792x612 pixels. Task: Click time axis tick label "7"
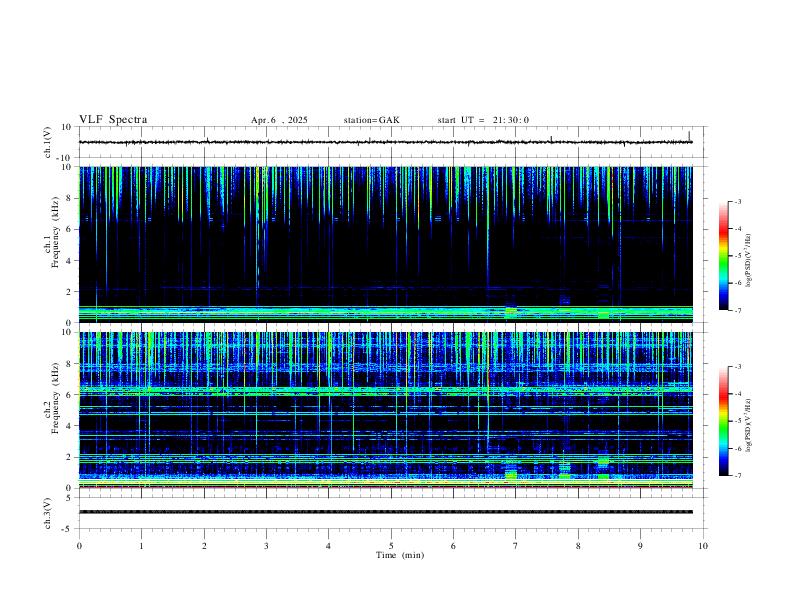point(516,546)
